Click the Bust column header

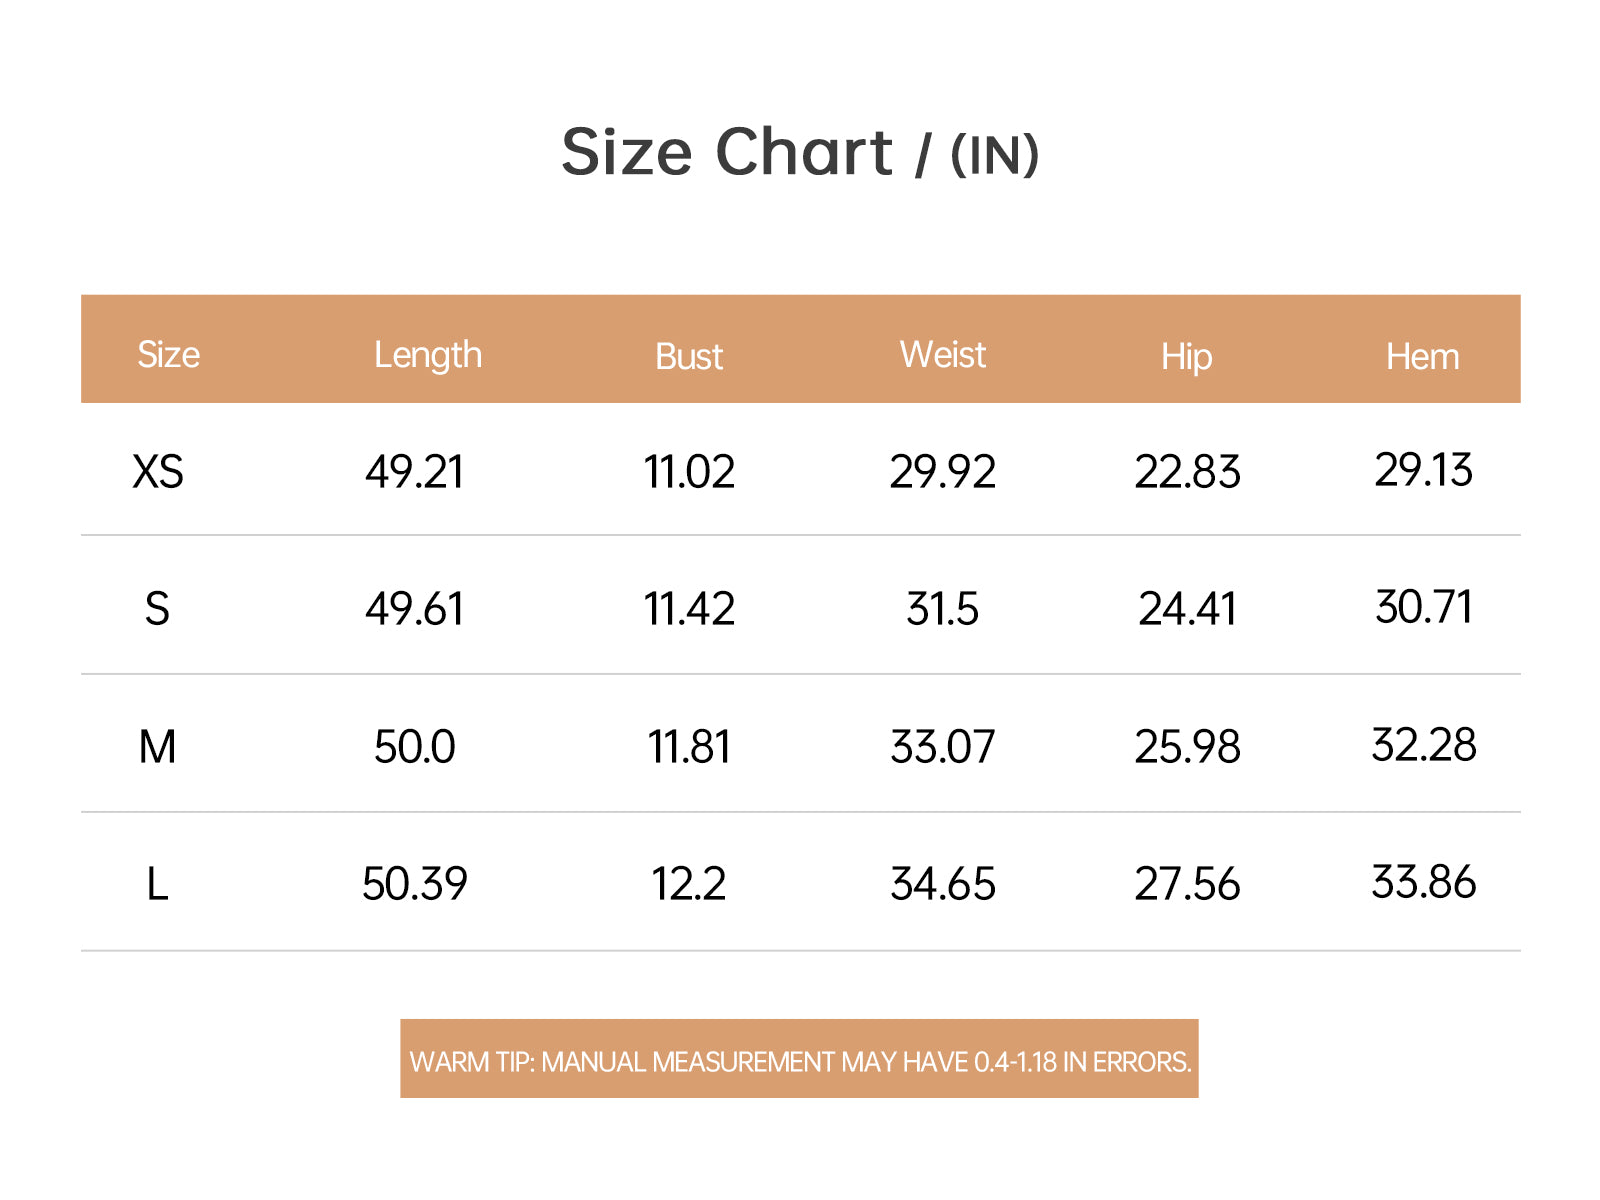click(688, 357)
